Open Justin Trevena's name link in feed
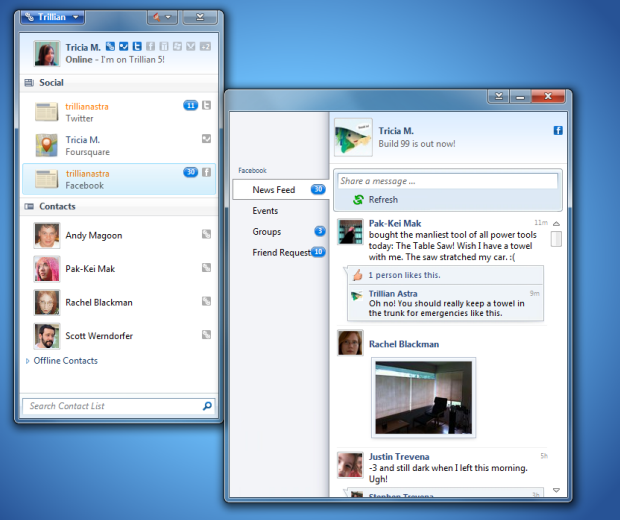The image size is (620, 520). coord(399,457)
